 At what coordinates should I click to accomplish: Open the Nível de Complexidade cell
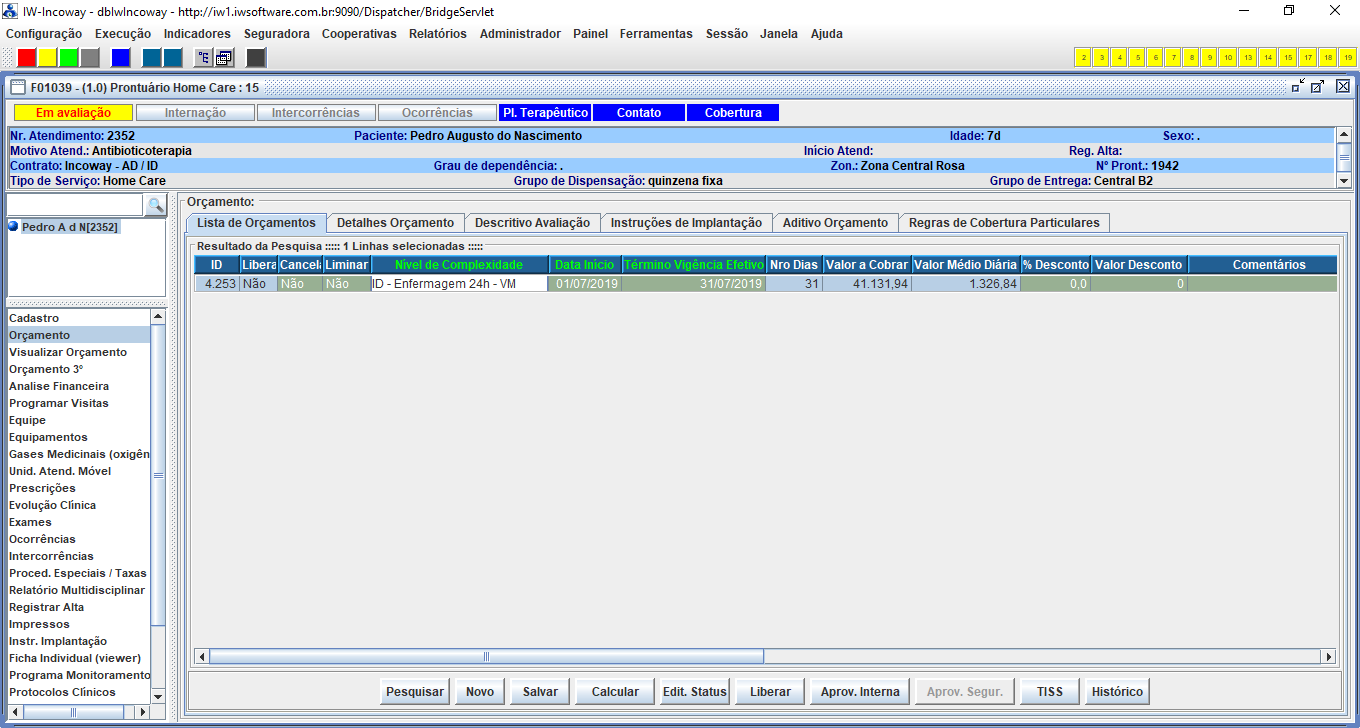459,284
